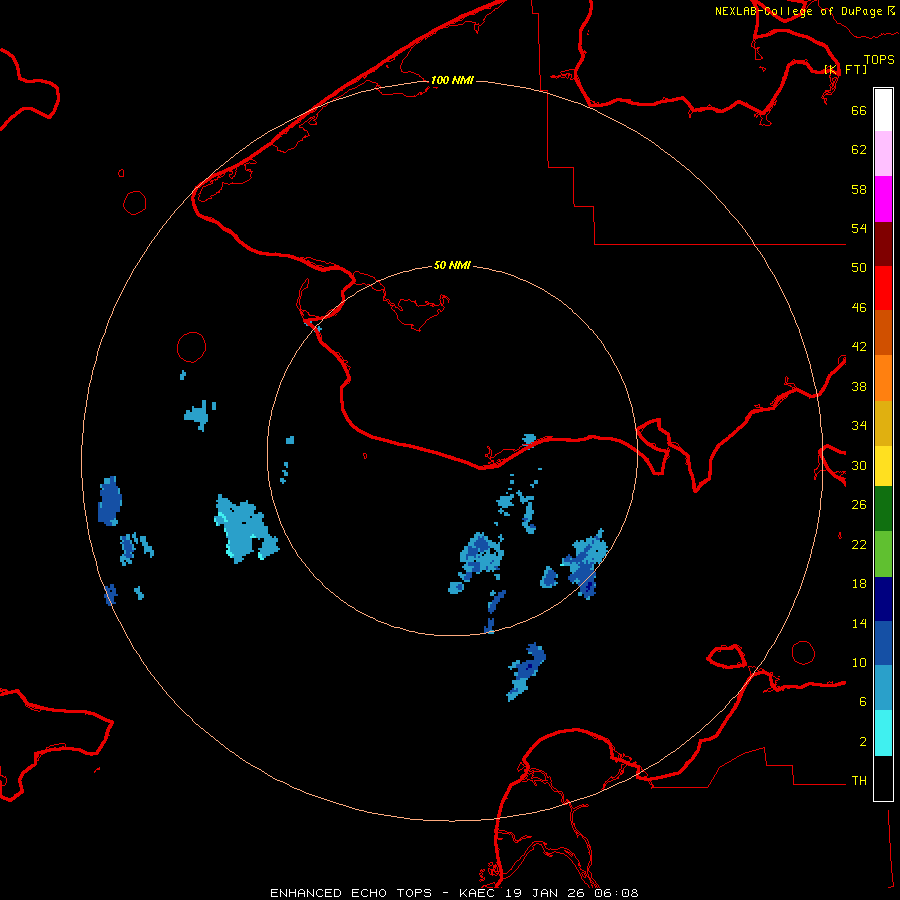900x900 pixels.
Task: Click the "06:08" timestamp in the caption
Action: (x=617, y=893)
